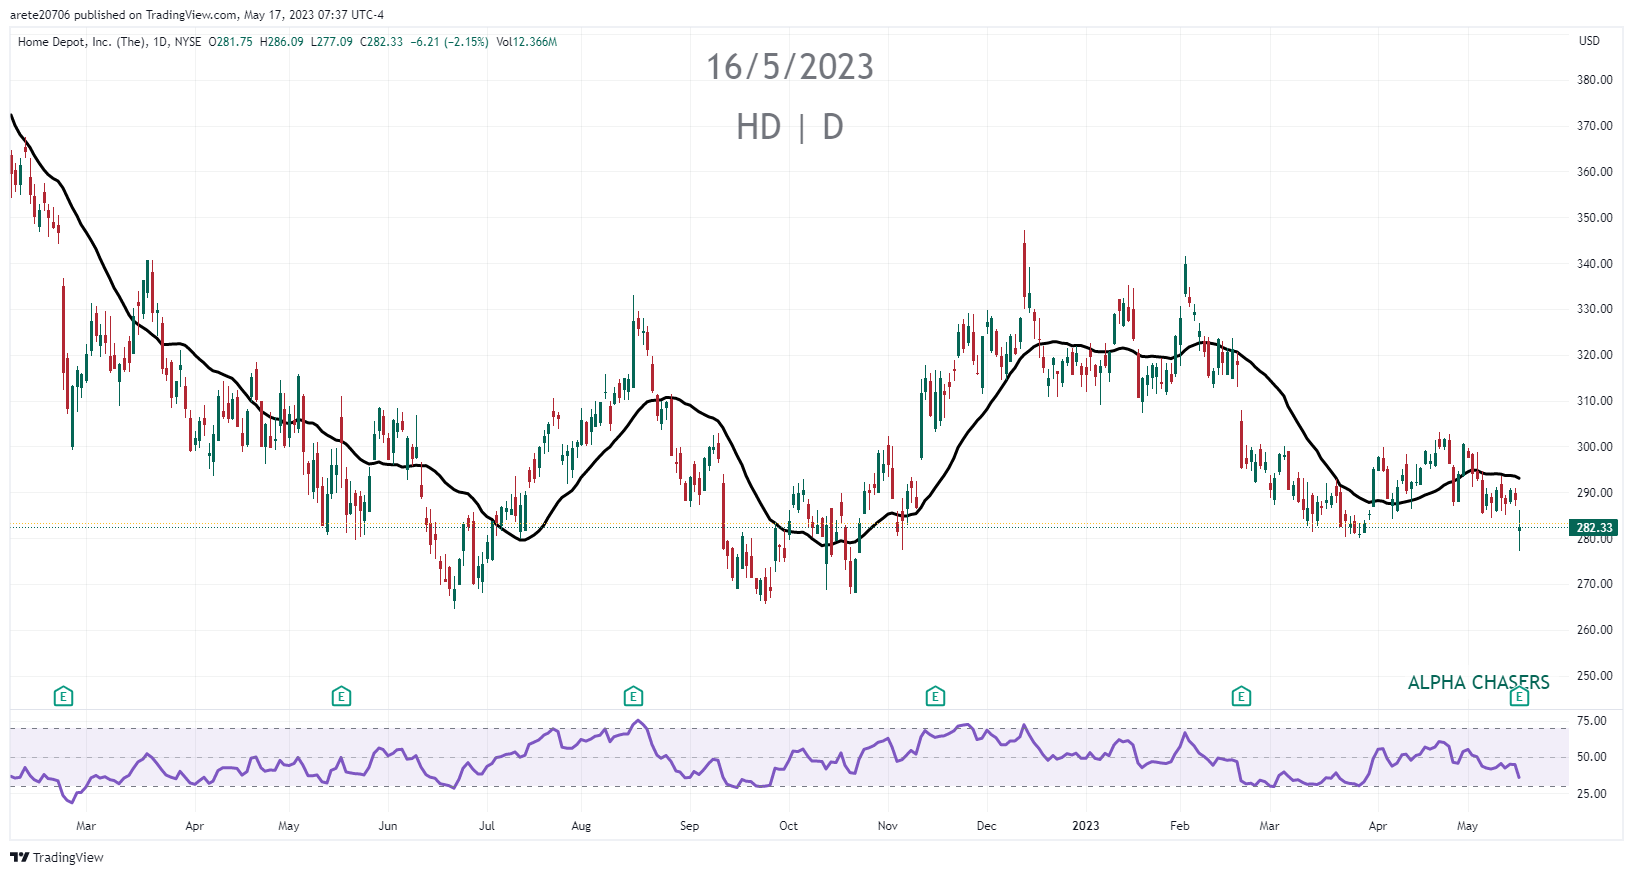Click the Sep label on time axis
The width and height of the screenshot is (1633, 875).
[x=689, y=826]
